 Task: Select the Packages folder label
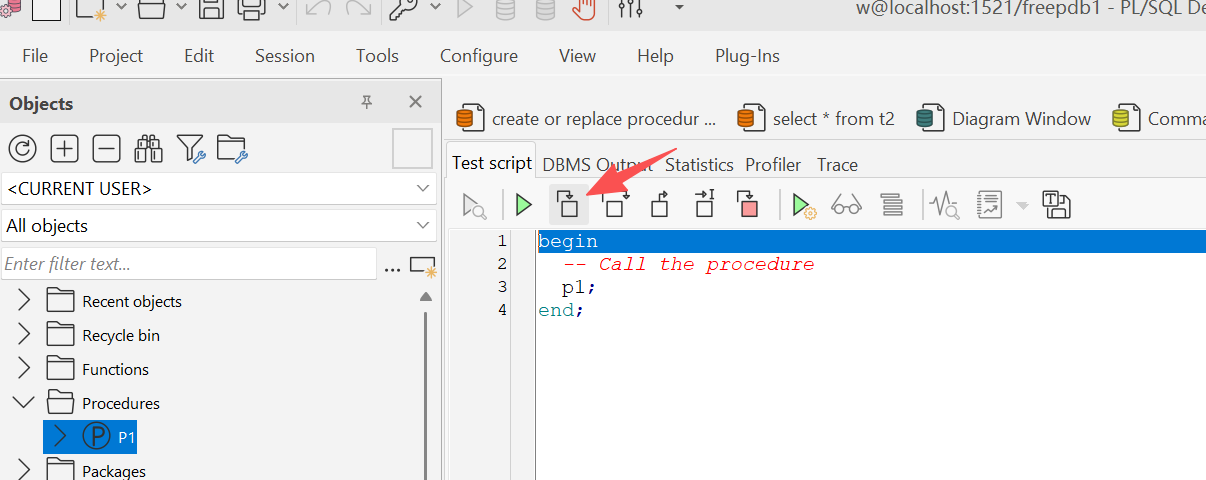pyautogui.click(x=114, y=471)
